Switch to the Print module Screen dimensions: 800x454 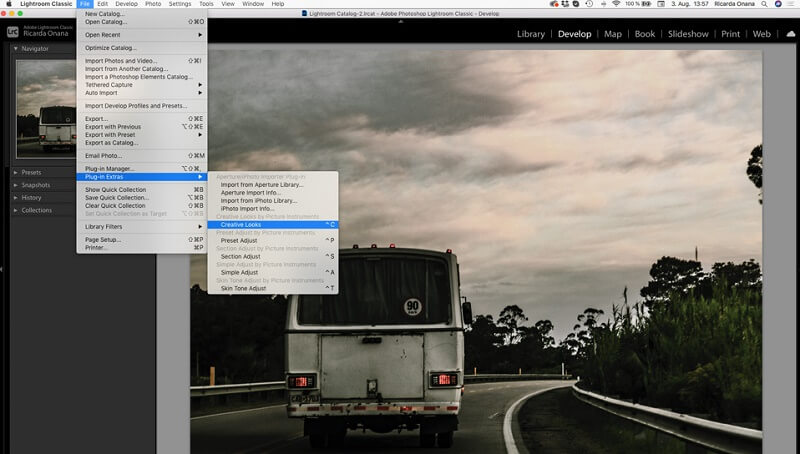click(x=730, y=34)
